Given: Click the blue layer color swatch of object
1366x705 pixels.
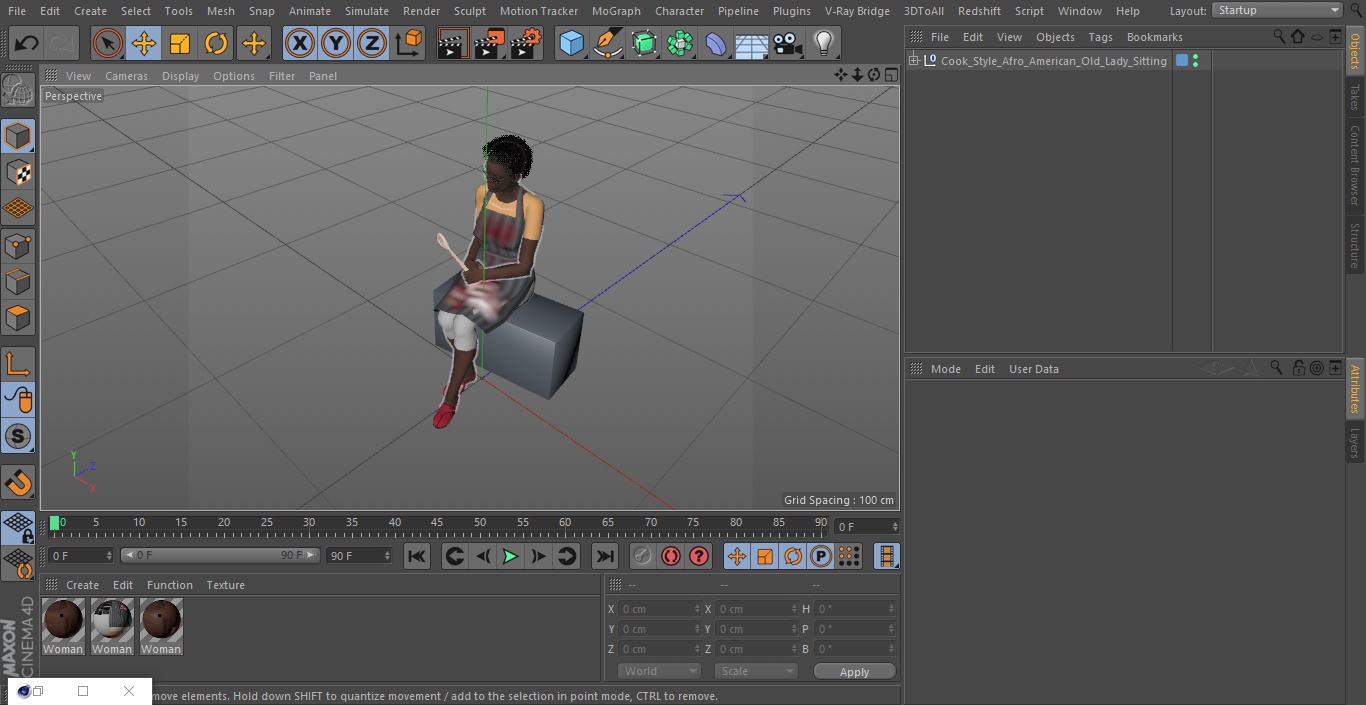Looking at the screenshot, I should tap(1182, 61).
